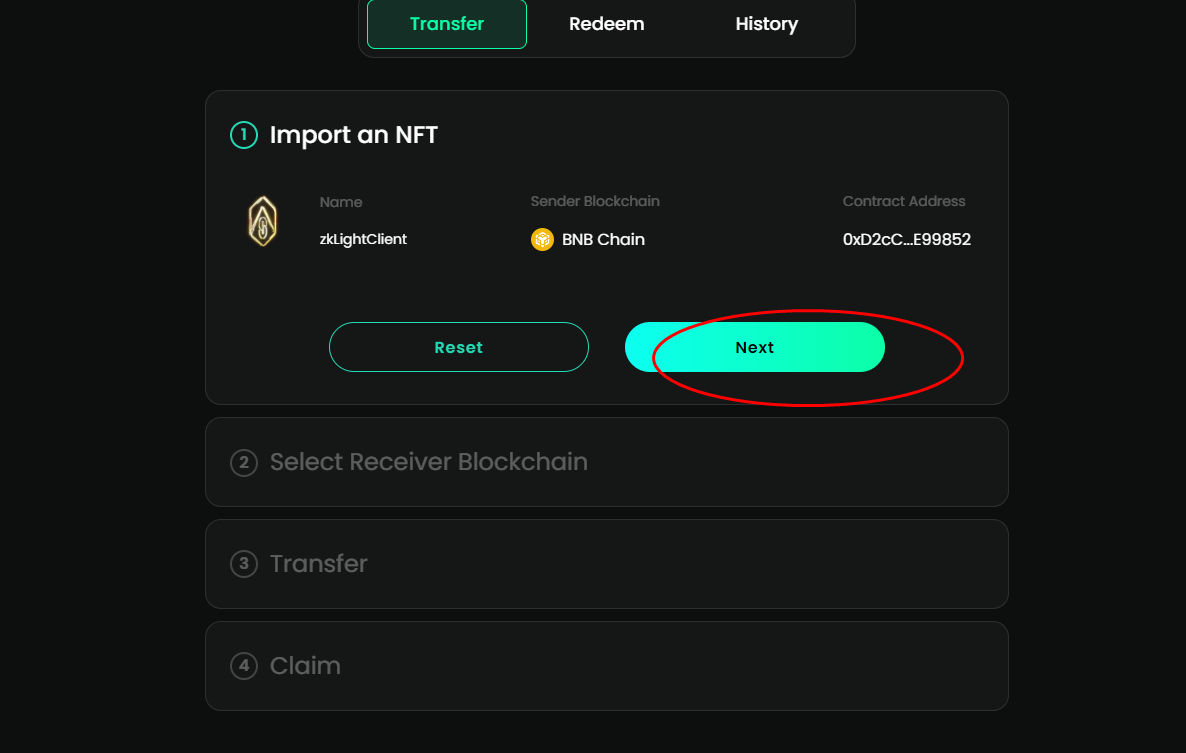Image resolution: width=1186 pixels, height=753 pixels.
Task: Switch to the Transfer tab
Action: (x=447, y=24)
